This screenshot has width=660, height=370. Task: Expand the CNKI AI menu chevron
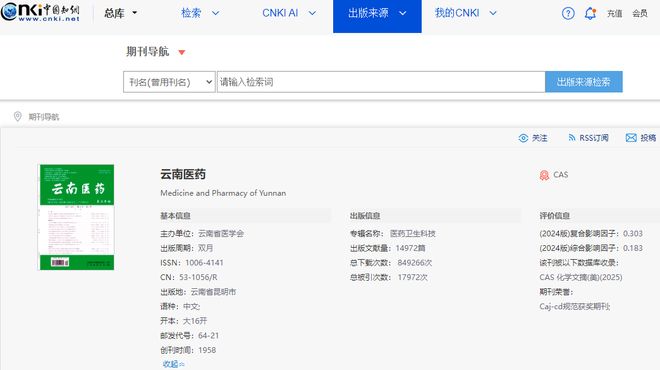(312, 13)
